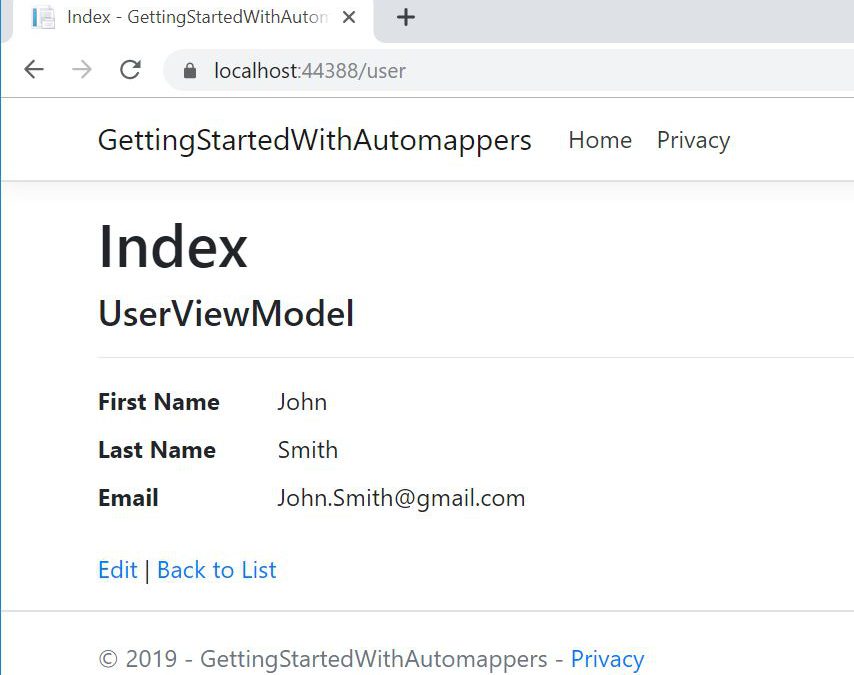Click the UserViewModel subheading
Screen dimensions: 854x675
pyautogui.click(x=226, y=314)
